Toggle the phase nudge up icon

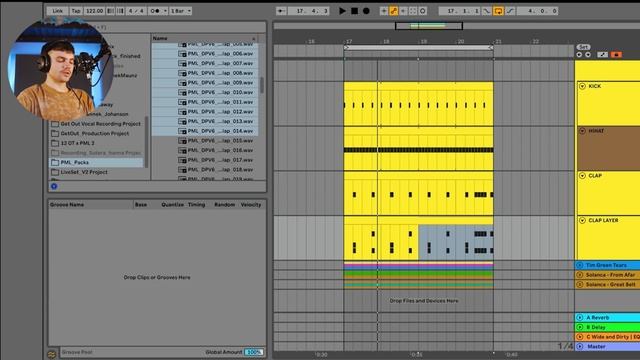(120, 11)
